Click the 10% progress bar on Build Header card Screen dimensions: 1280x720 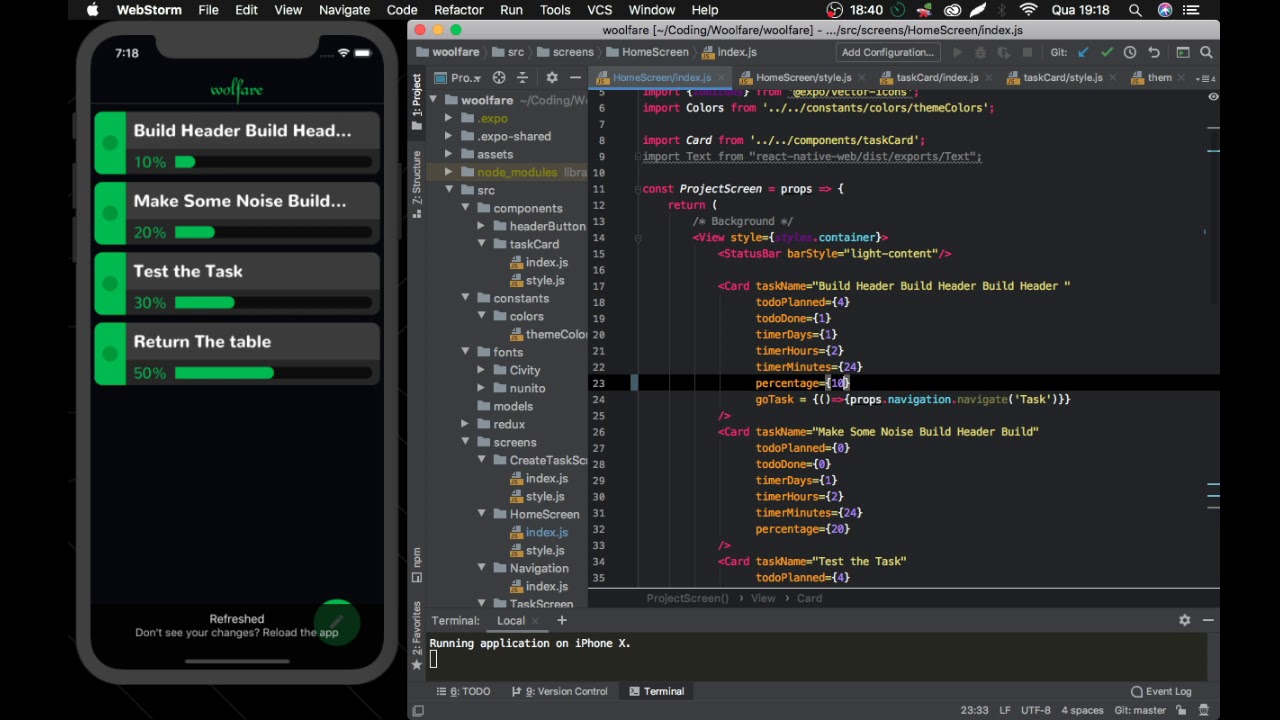[x=274, y=162]
